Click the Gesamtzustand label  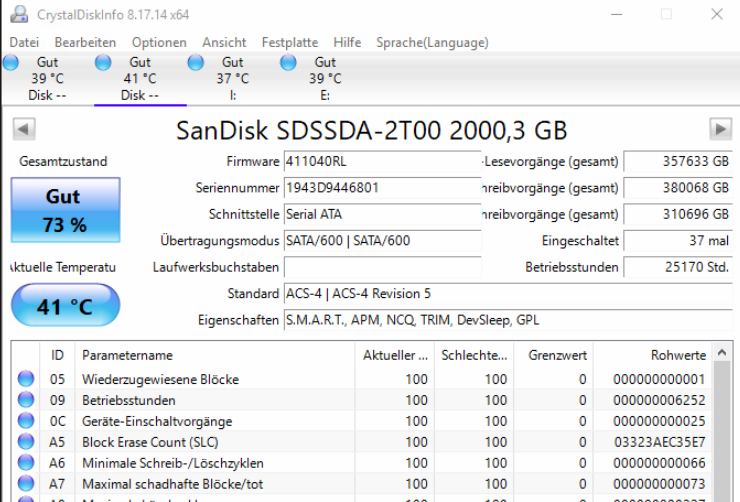[63, 161]
